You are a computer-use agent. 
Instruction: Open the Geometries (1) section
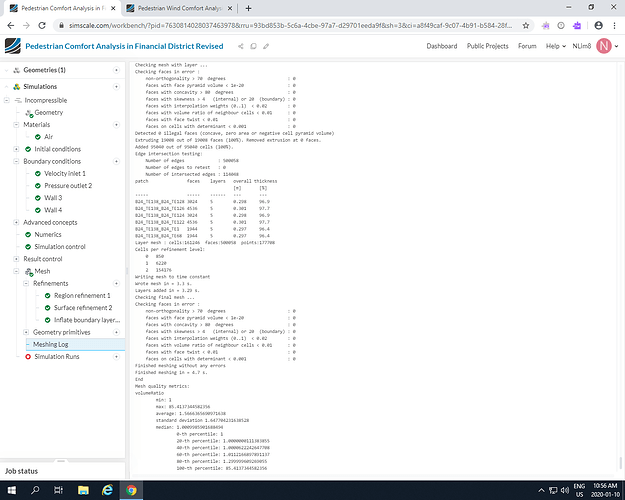(44, 70)
